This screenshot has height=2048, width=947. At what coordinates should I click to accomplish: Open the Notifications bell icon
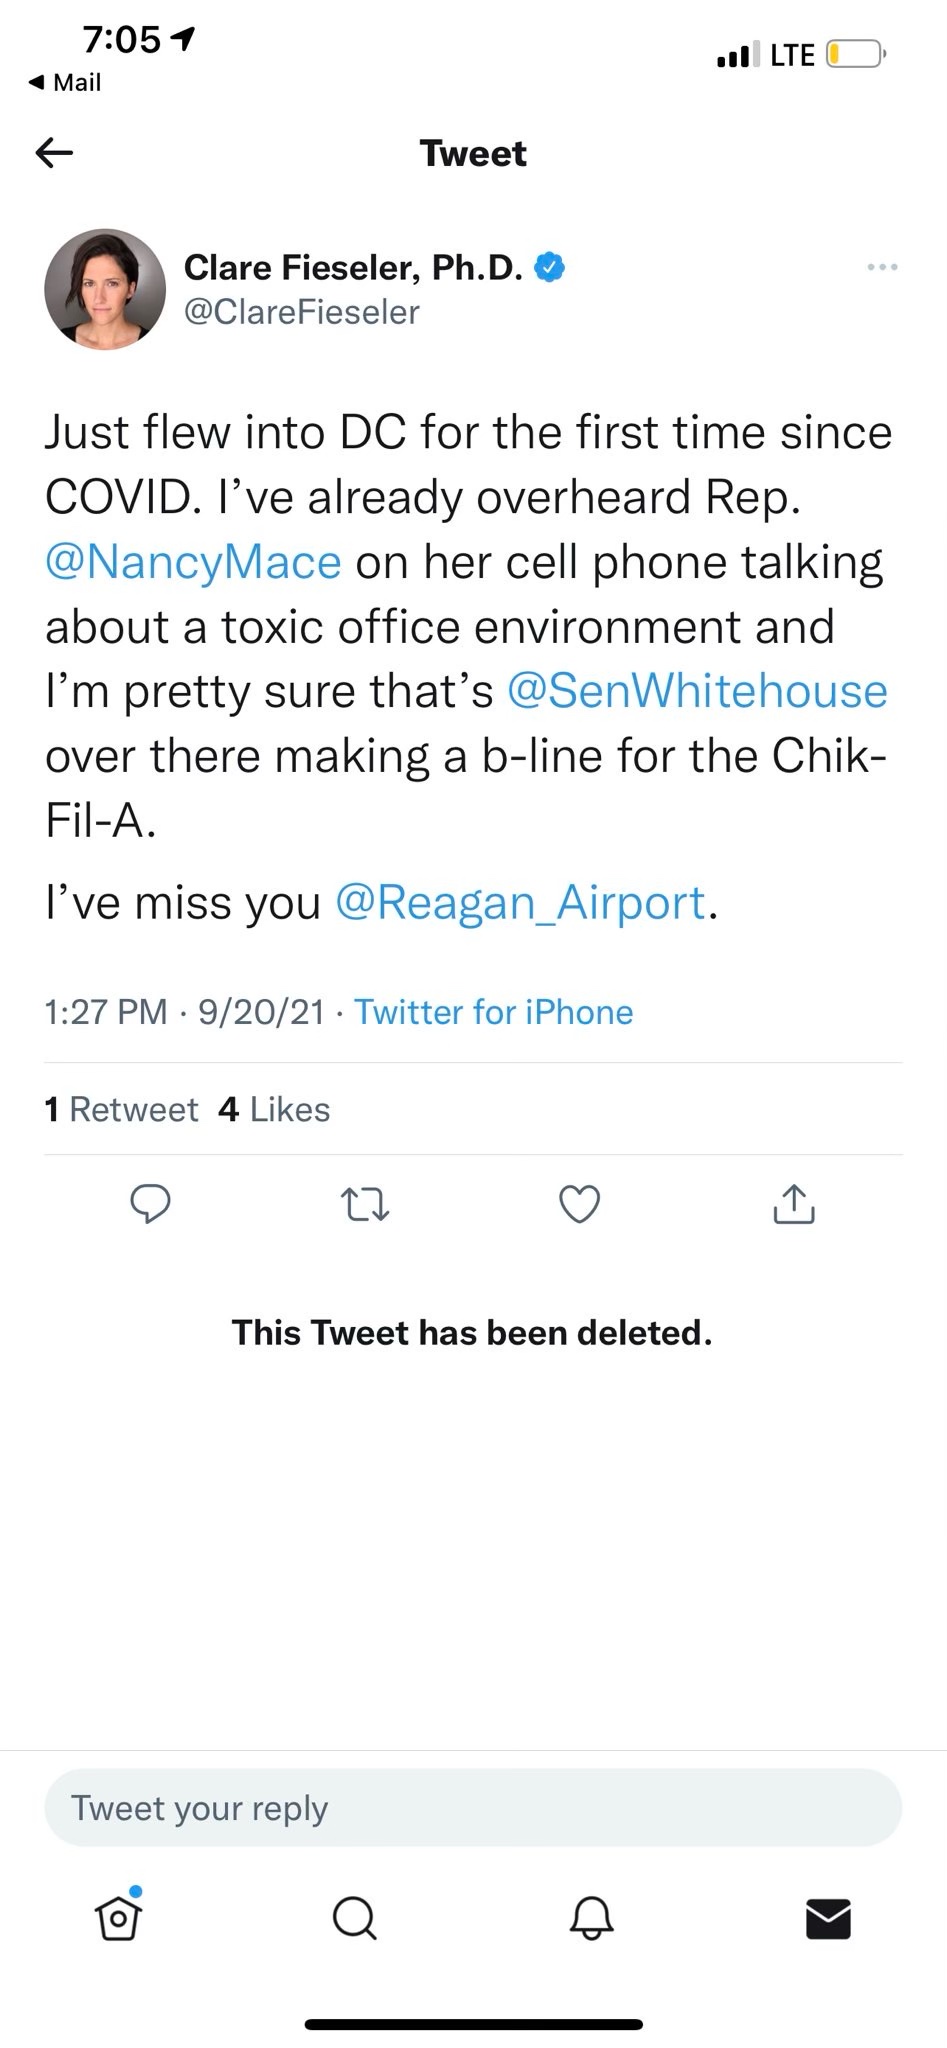pos(591,1918)
